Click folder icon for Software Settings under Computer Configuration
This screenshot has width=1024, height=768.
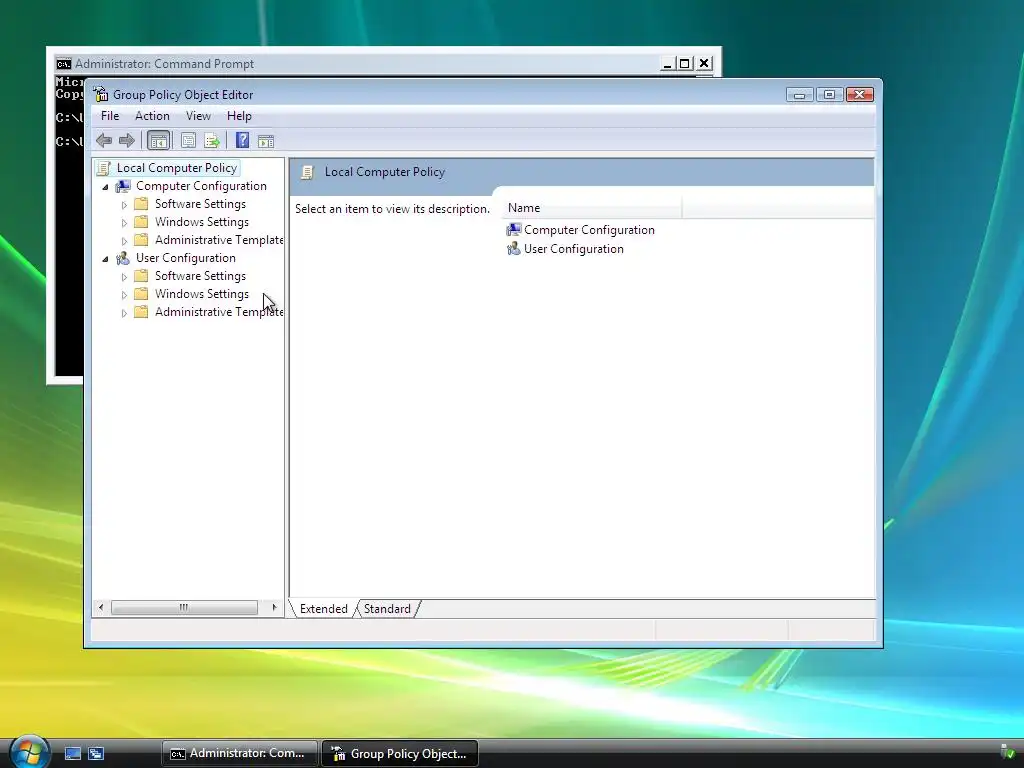[141, 204]
